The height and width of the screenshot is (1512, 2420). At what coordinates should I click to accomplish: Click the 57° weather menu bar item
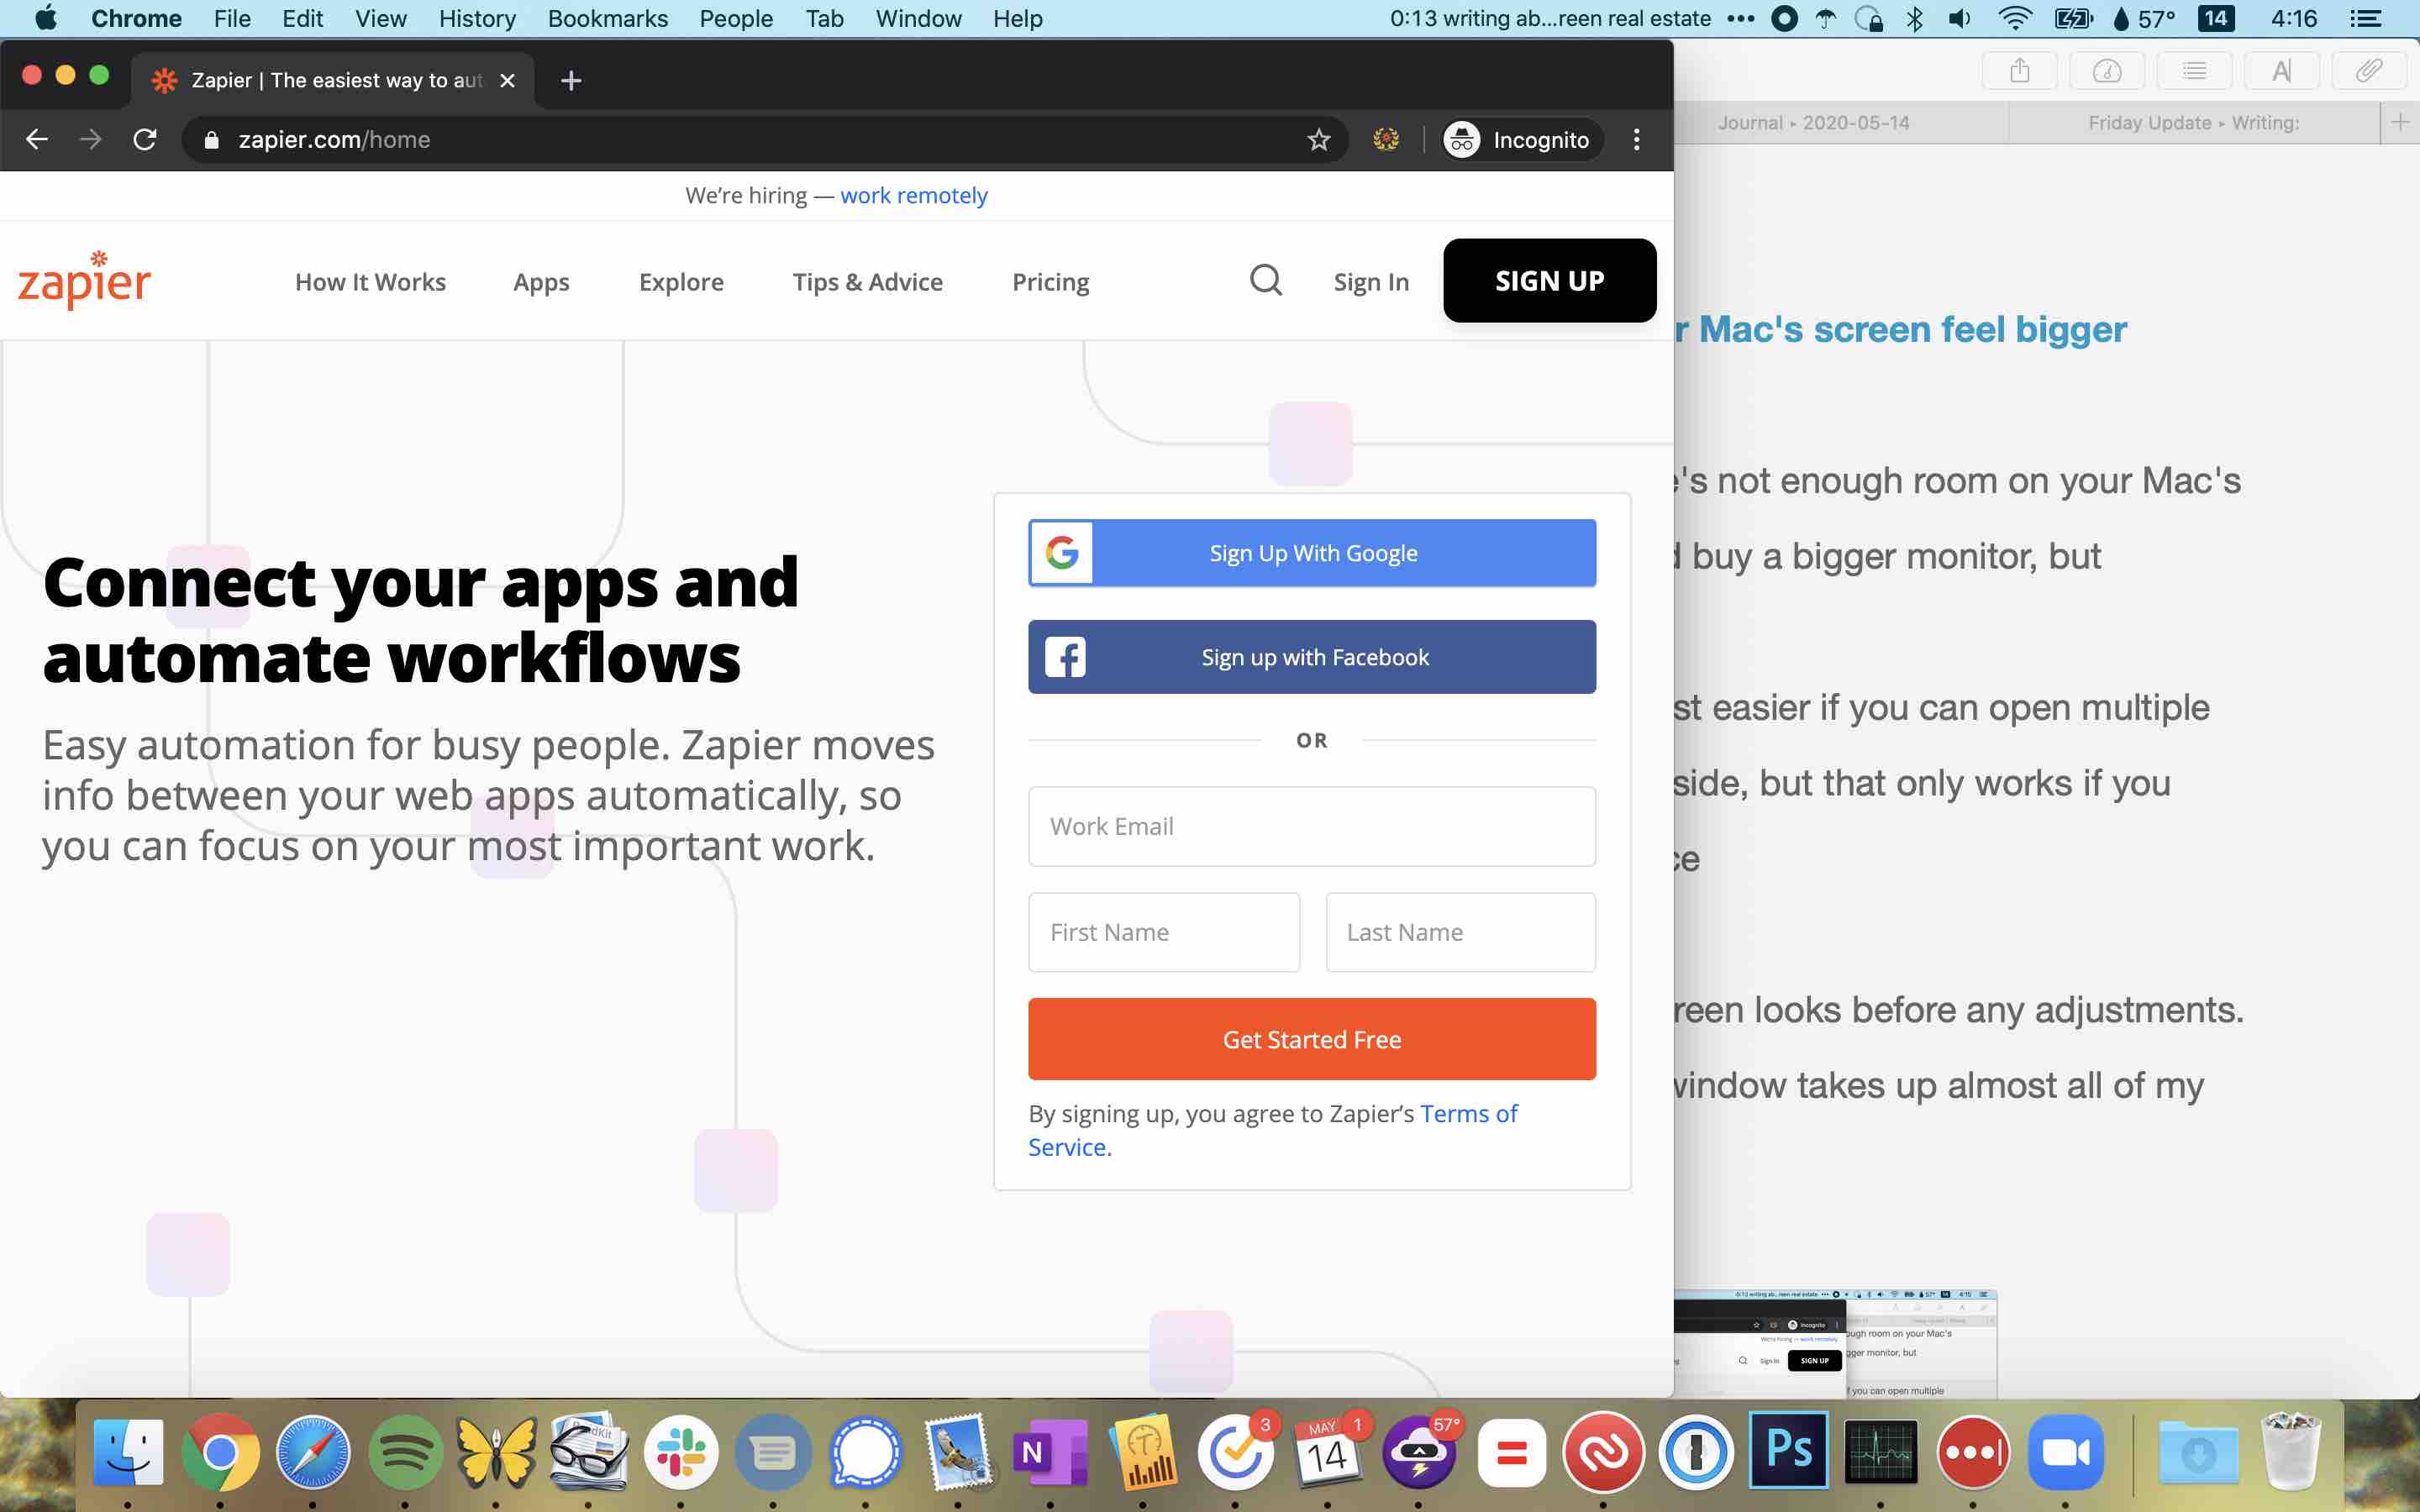click(x=2144, y=19)
